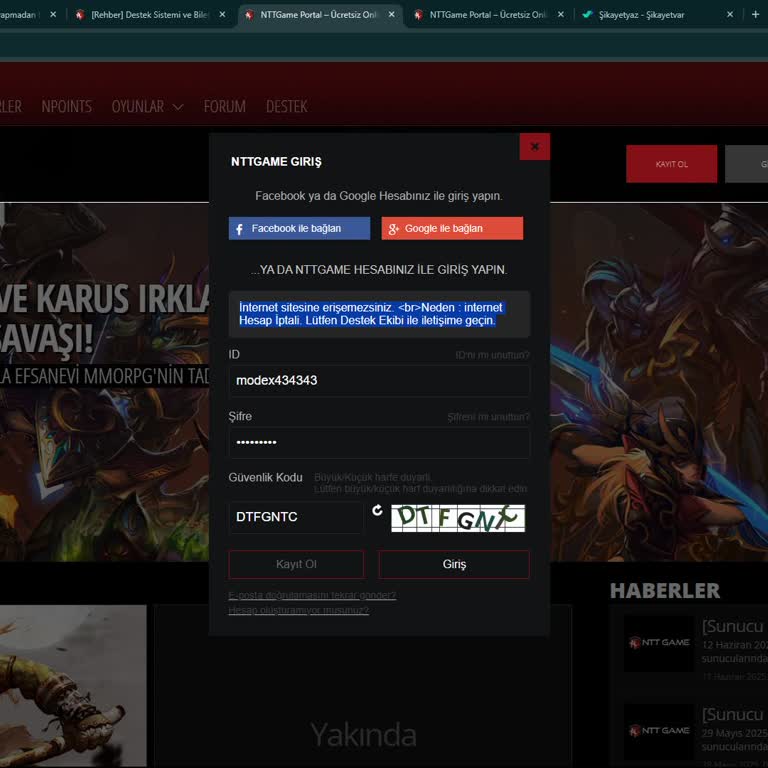Click the captcha image

click(458, 518)
